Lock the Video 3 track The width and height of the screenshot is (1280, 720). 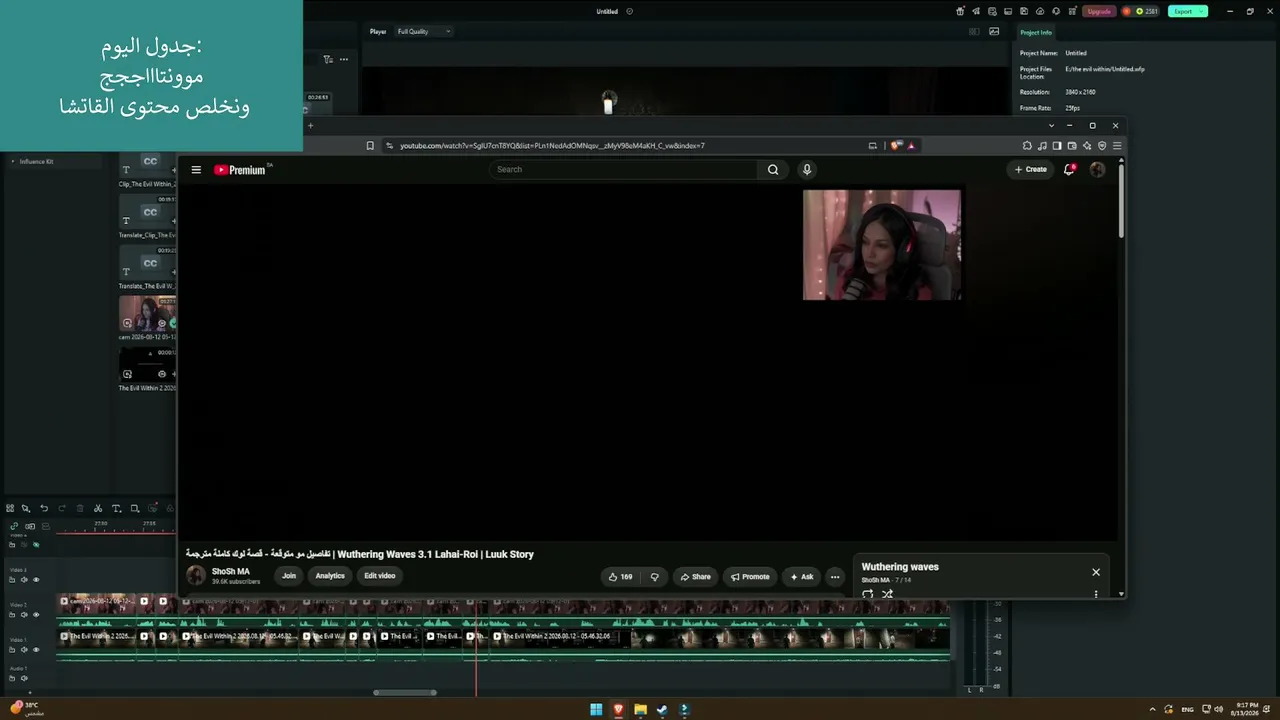[x=12, y=580]
